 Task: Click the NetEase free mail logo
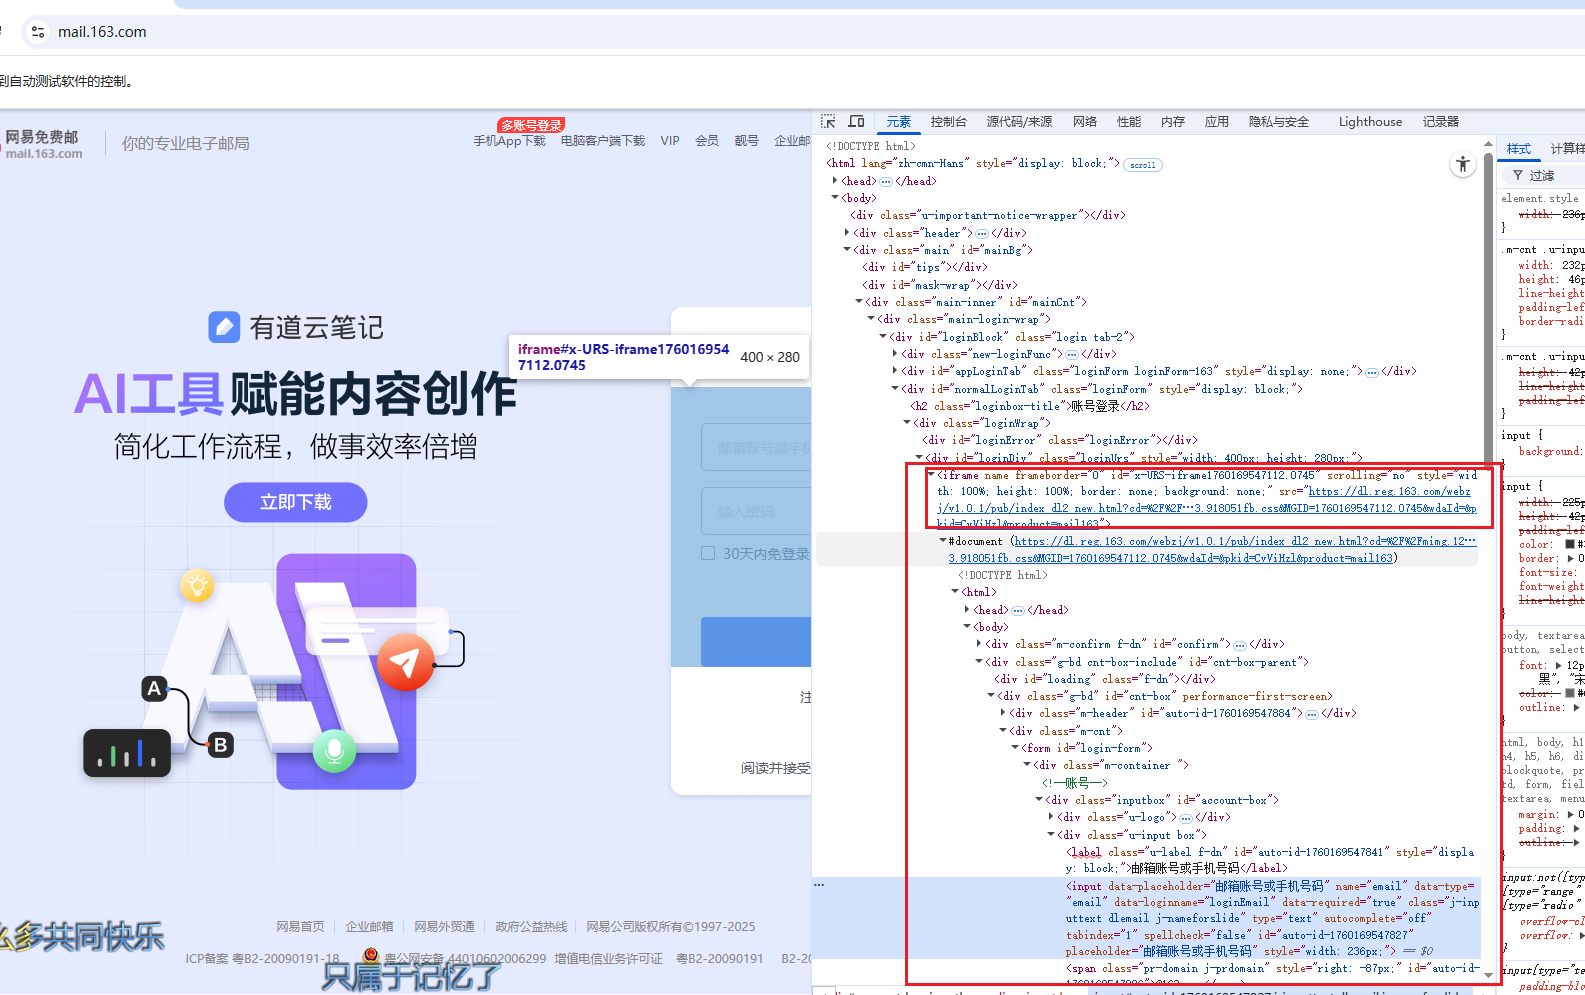(43, 143)
